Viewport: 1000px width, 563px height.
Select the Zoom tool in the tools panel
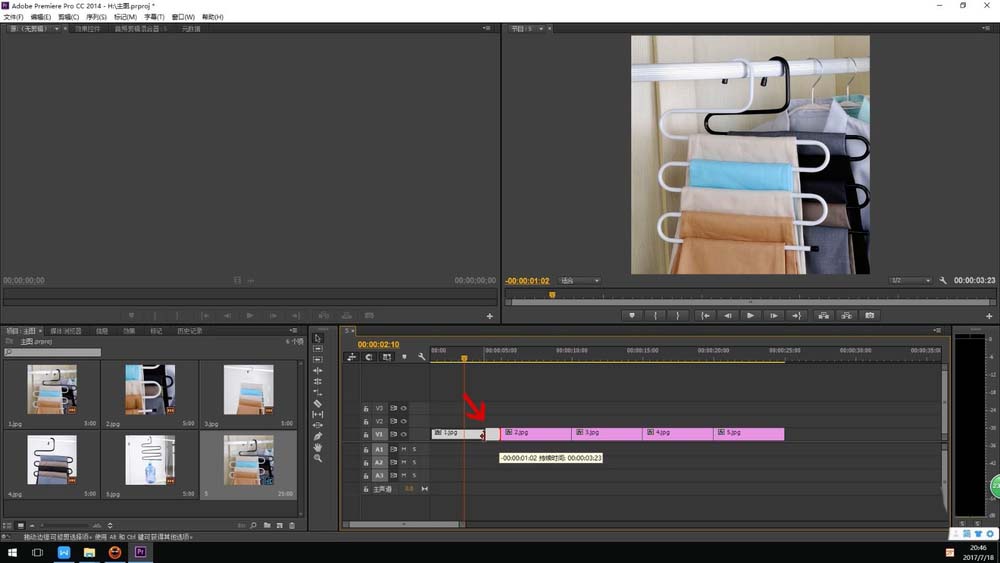pyautogui.click(x=318, y=458)
